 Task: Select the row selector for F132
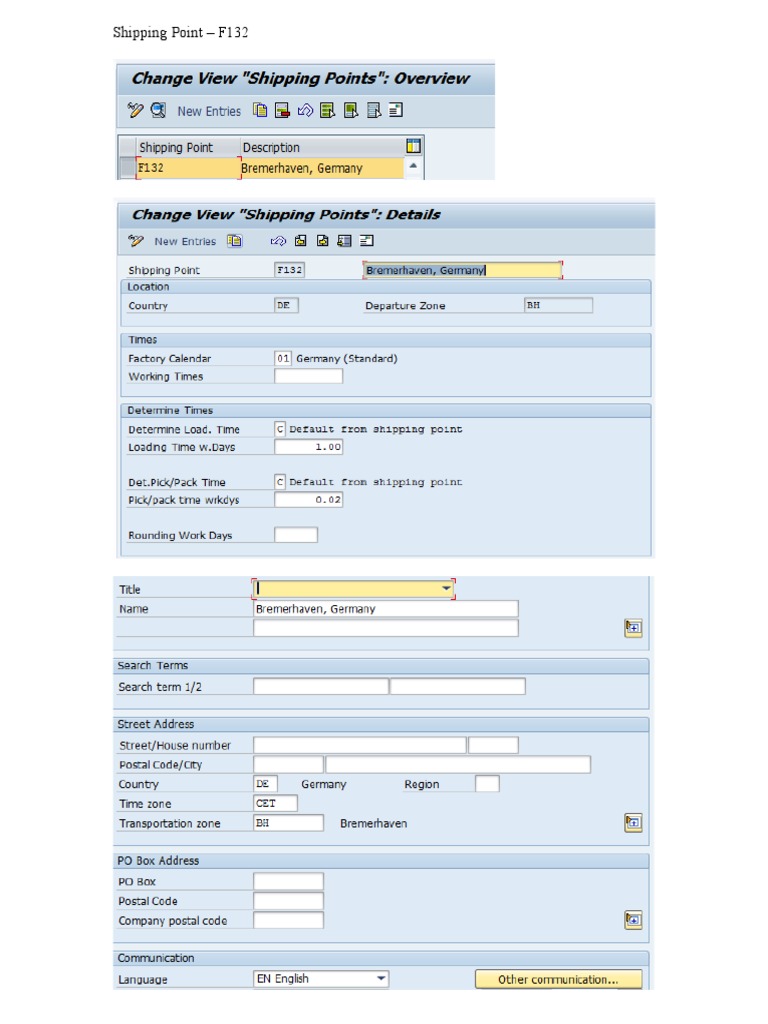127,168
